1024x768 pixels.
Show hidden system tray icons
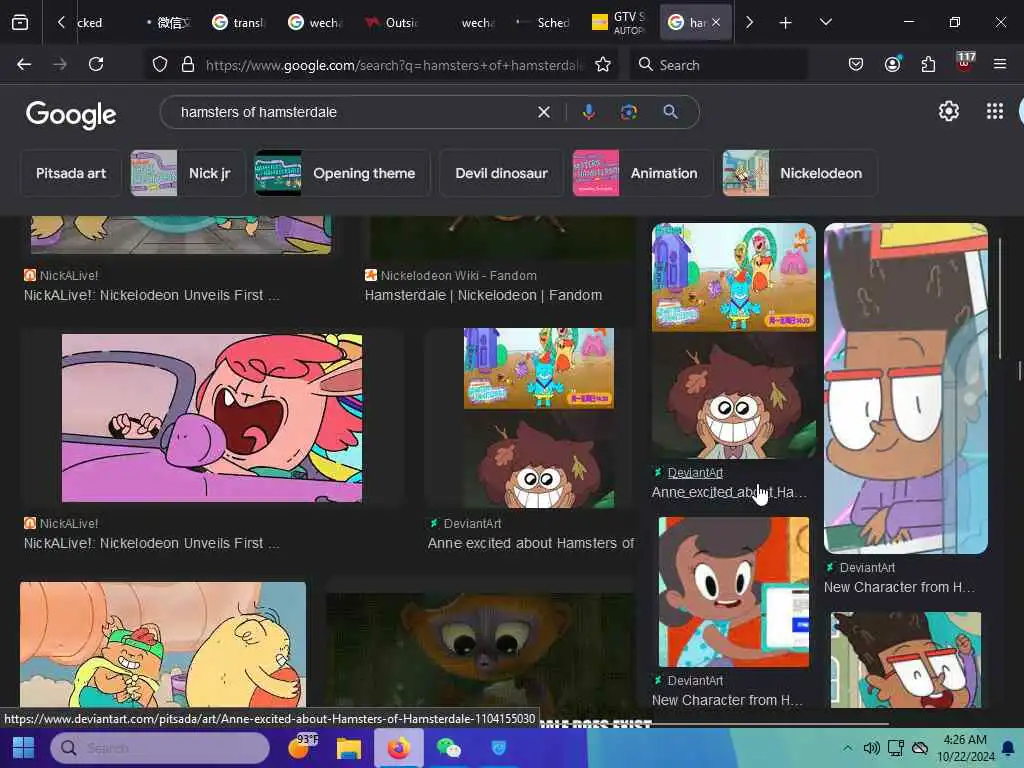[x=847, y=748]
